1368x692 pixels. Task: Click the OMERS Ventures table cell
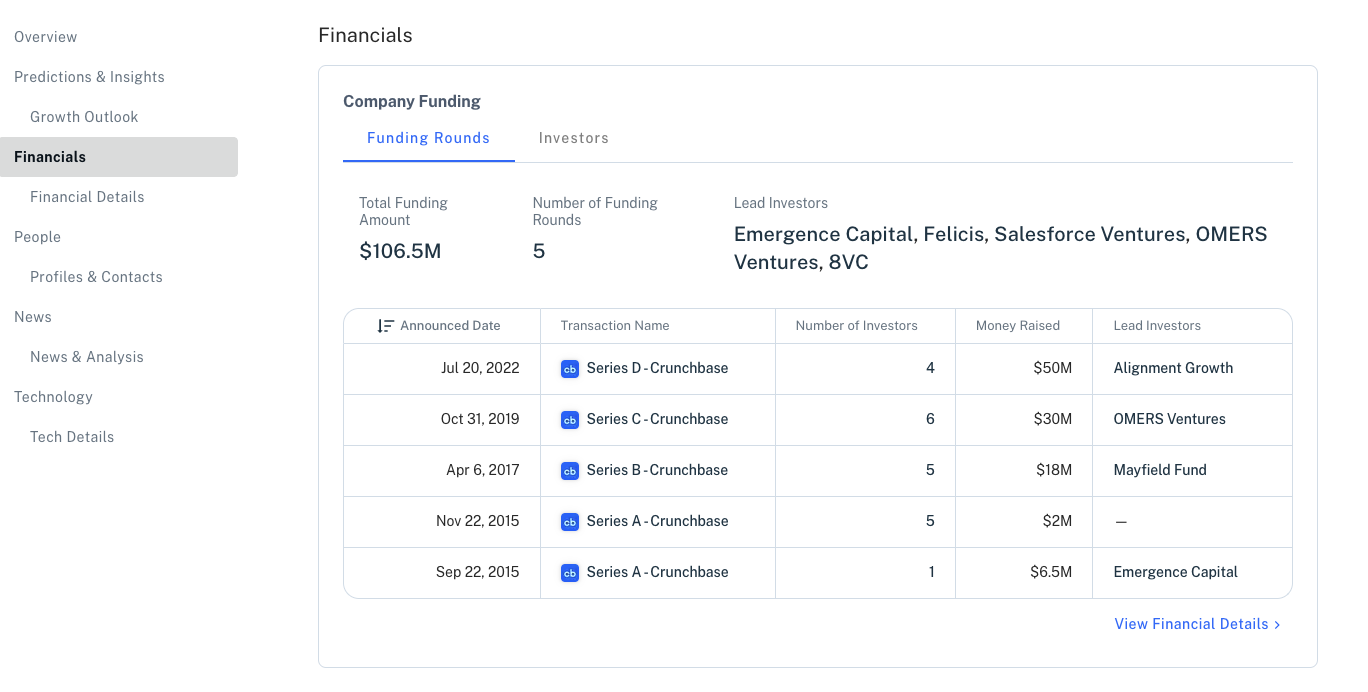click(1192, 420)
